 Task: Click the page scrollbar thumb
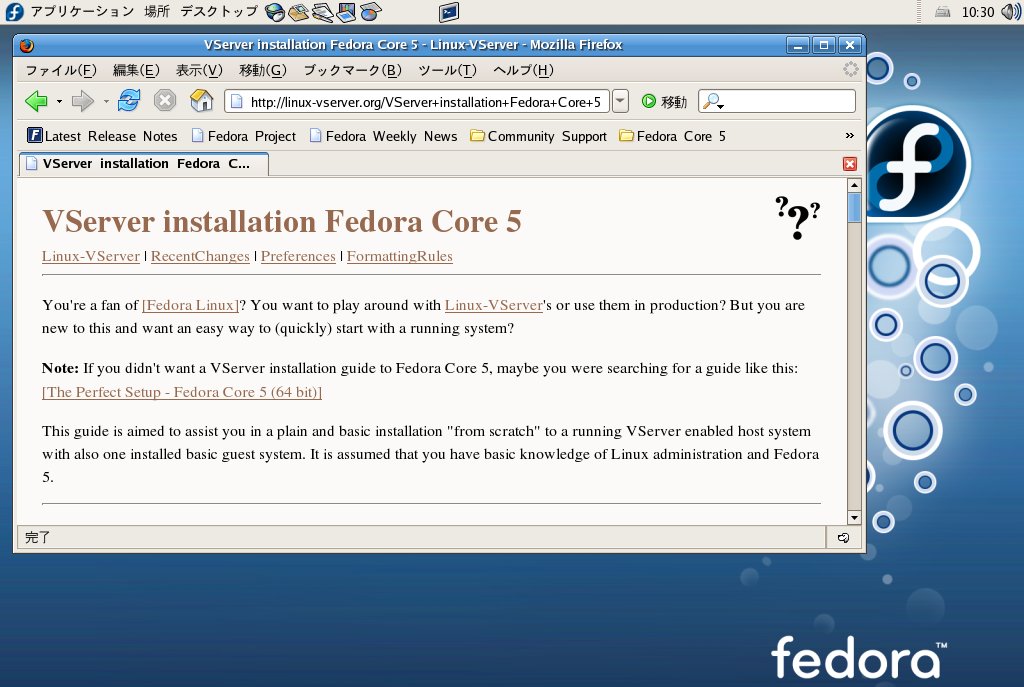tap(854, 208)
